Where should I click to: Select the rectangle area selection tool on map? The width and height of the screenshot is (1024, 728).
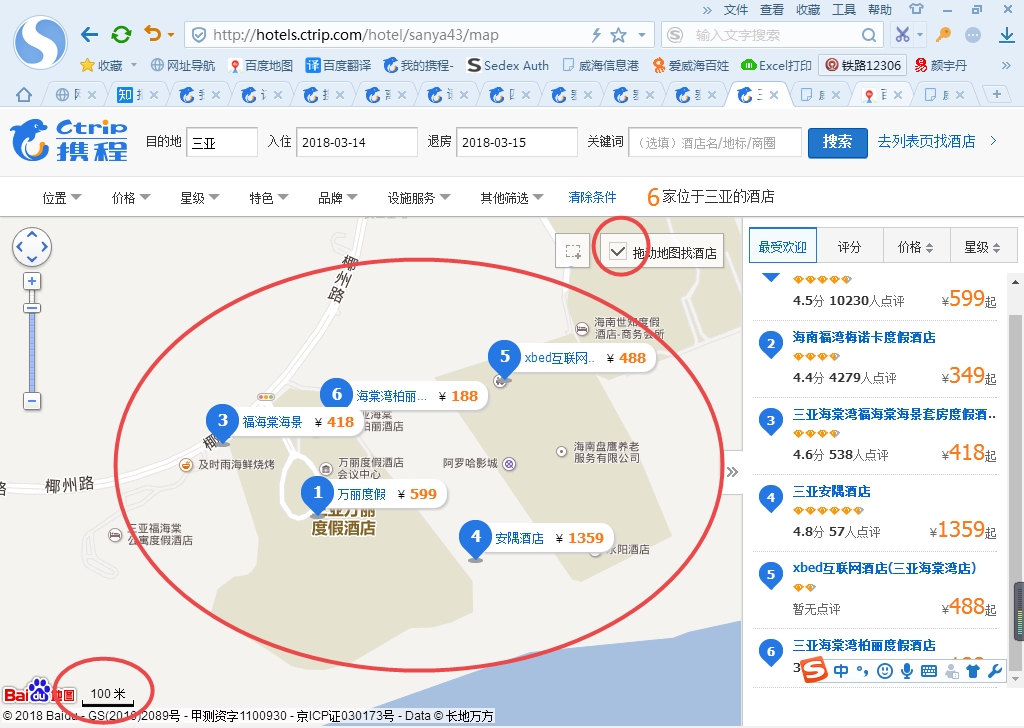tap(573, 251)
